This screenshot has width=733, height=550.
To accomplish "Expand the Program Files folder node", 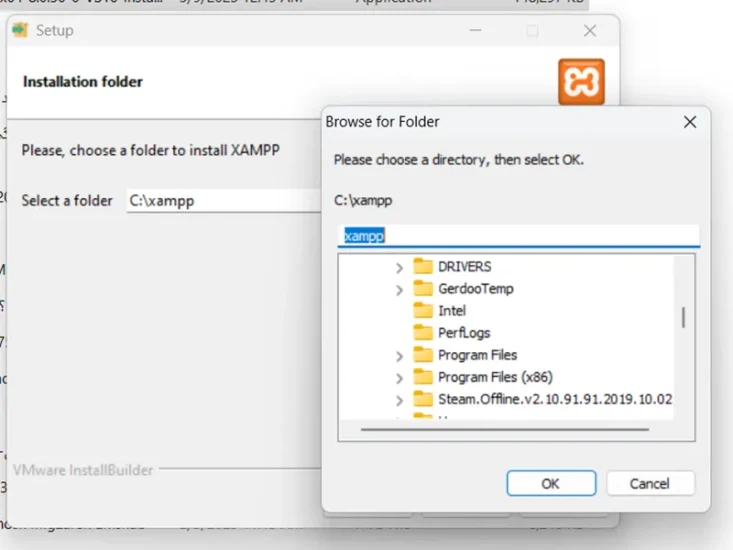I will click(399, 357).
